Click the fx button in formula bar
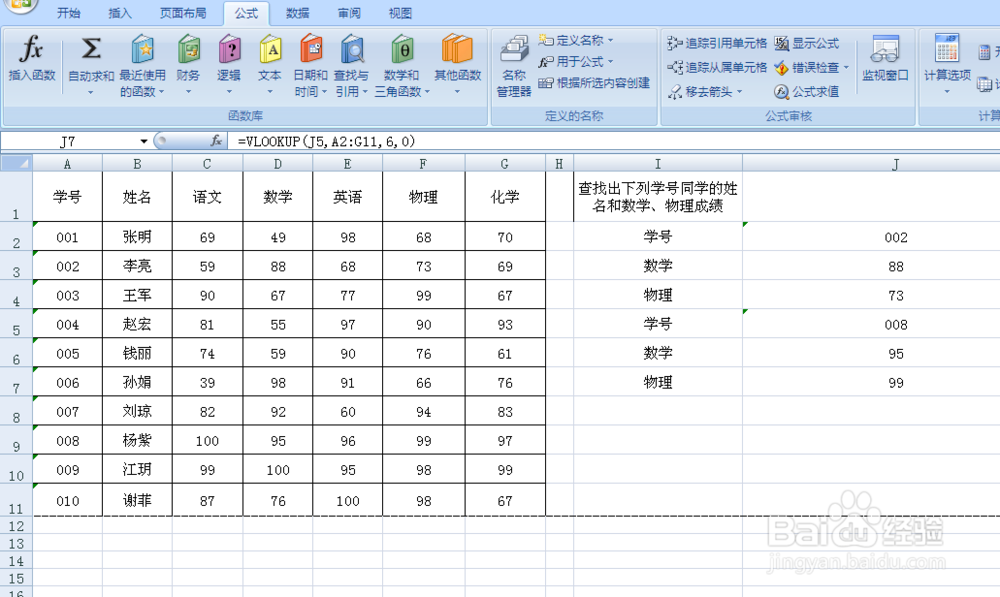Viewport: 1000px width, 597px height. 216,140
